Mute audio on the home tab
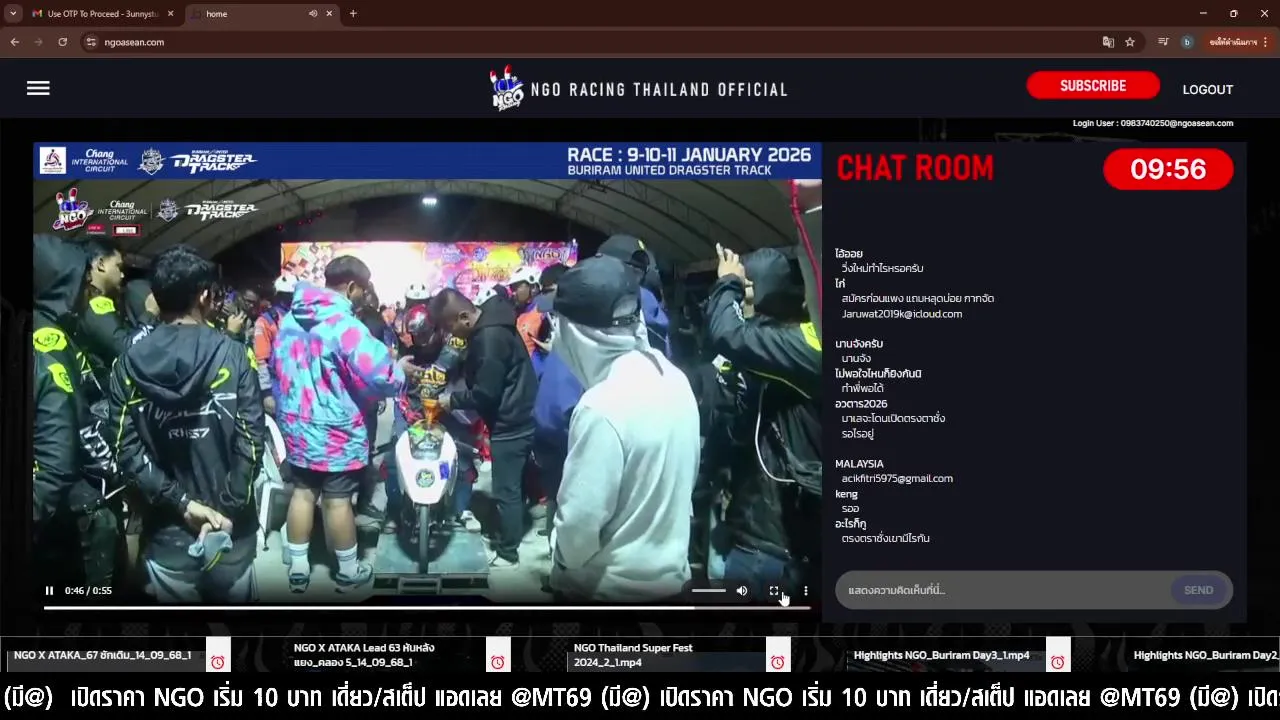The width and height of the screenshot is (1280, 720). (313, 14)
